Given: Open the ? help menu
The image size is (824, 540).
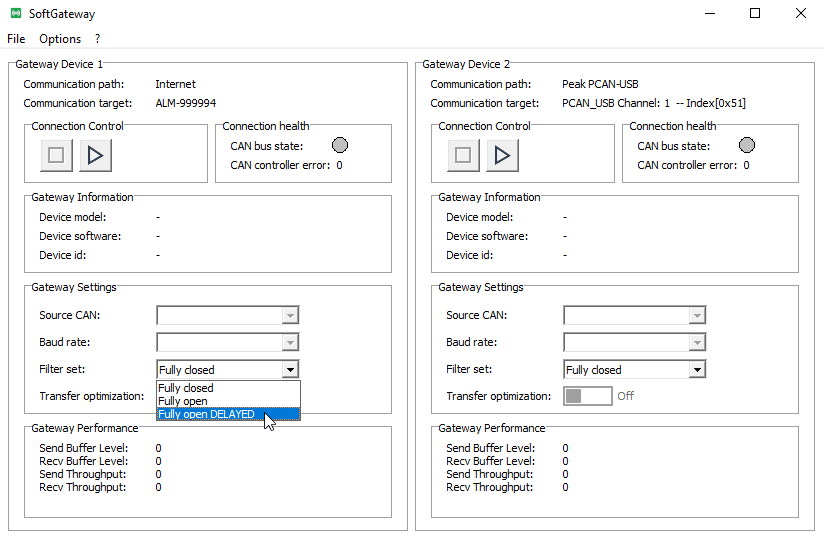Looking at the screenshot, I should click(x=98, y=39).
